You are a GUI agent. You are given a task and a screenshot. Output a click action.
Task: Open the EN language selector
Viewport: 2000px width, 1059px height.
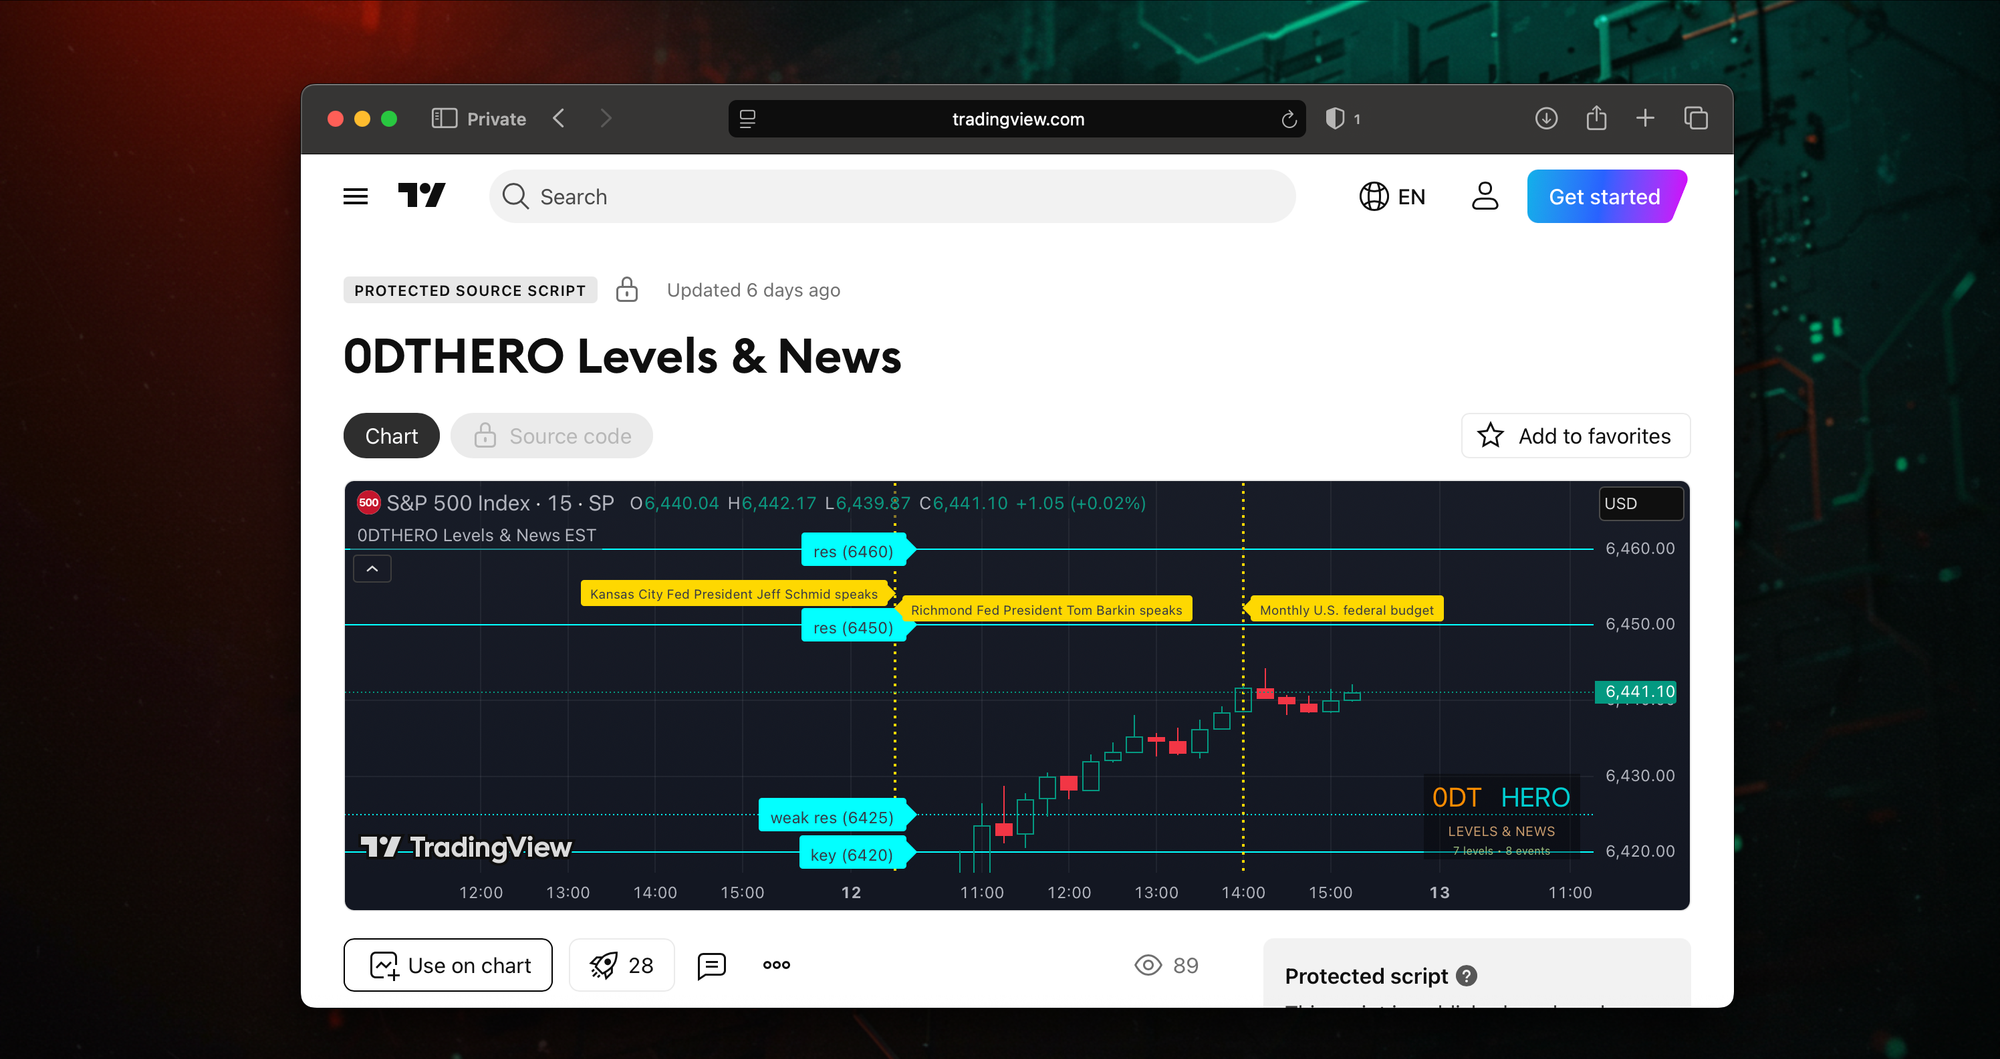pyautogui.click(x=1392, y=196)
